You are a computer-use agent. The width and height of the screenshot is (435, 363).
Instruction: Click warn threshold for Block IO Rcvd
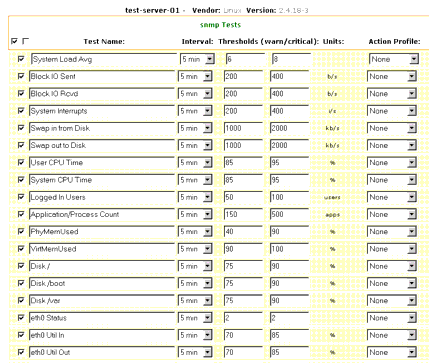[243, 94]
